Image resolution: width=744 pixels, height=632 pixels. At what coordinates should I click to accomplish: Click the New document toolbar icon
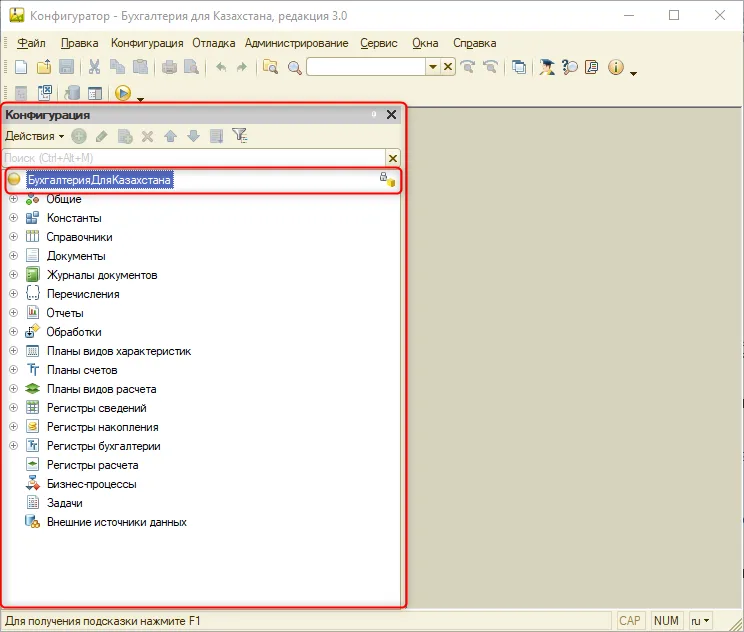[21, 67]
